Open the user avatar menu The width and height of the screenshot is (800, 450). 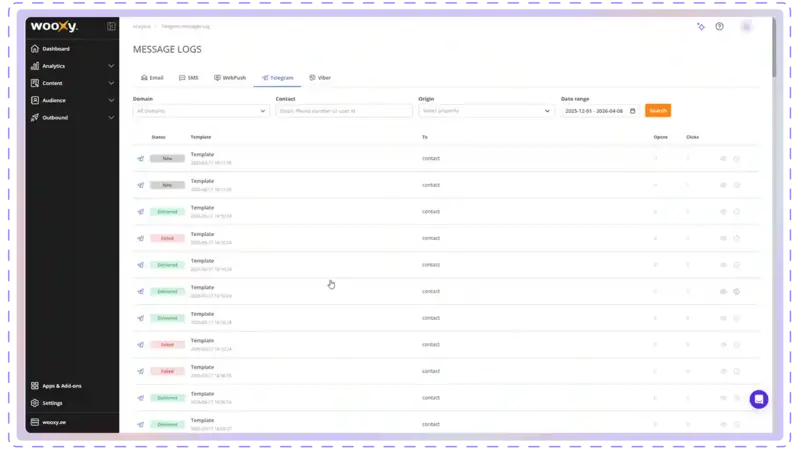point(746,27)
